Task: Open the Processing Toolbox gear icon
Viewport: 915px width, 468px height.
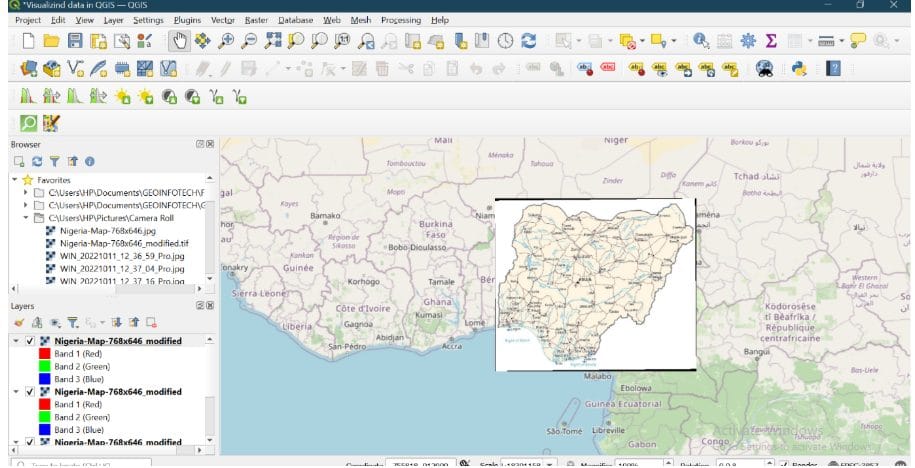Action: [747, 41]
